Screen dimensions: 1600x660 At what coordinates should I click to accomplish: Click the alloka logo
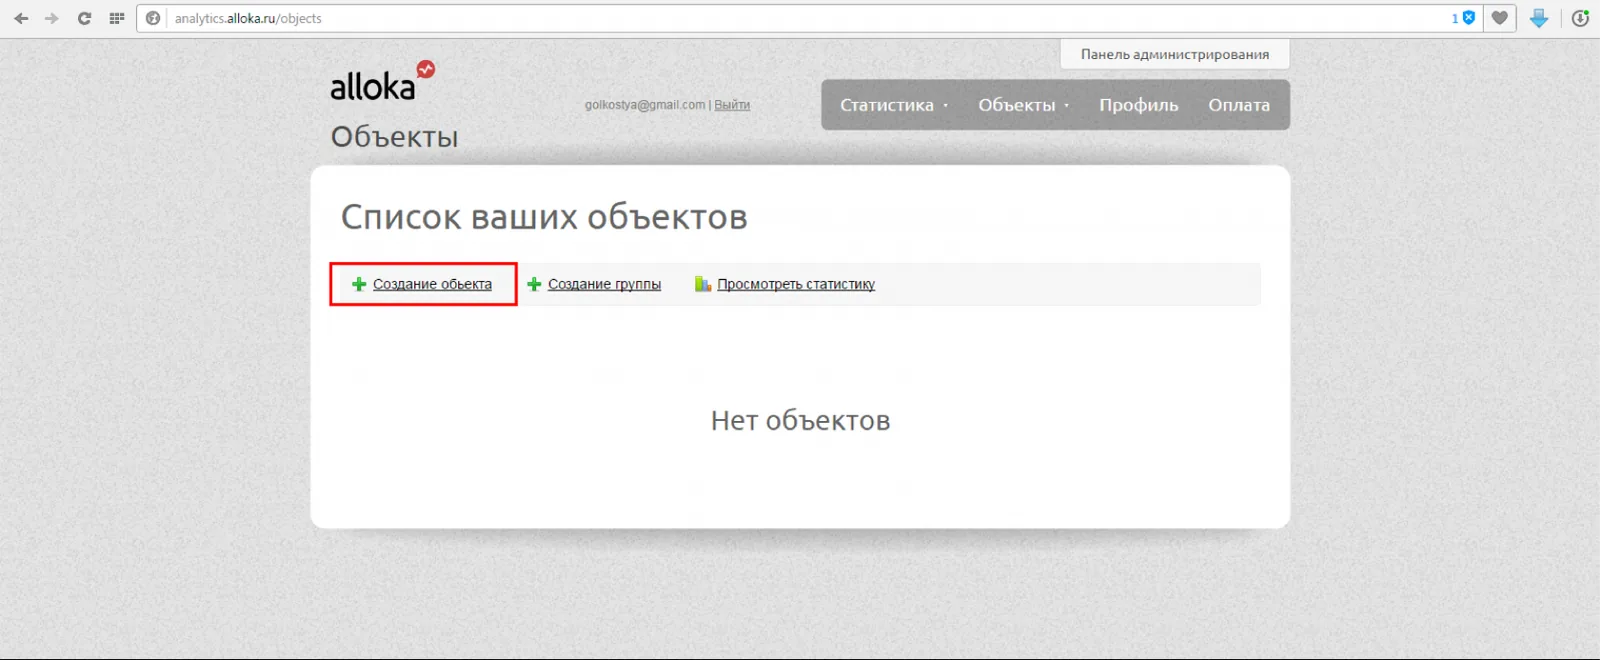[x=382, y=81]
